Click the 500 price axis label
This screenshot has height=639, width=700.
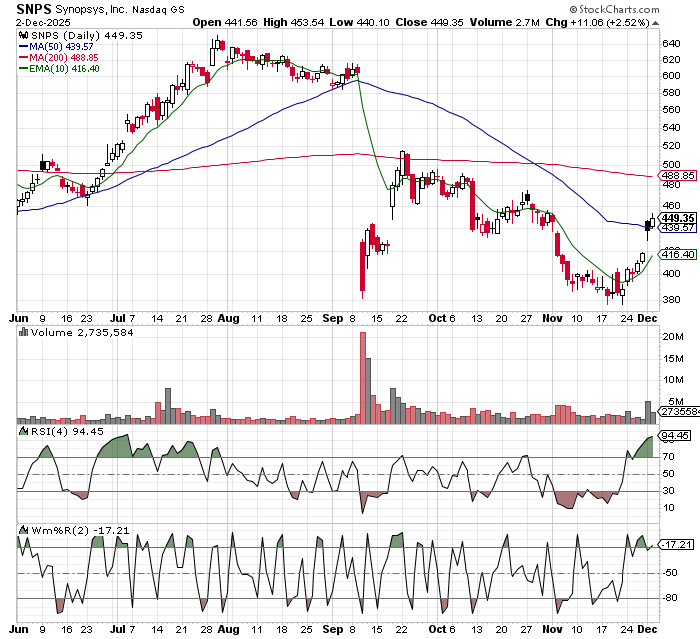671,164
